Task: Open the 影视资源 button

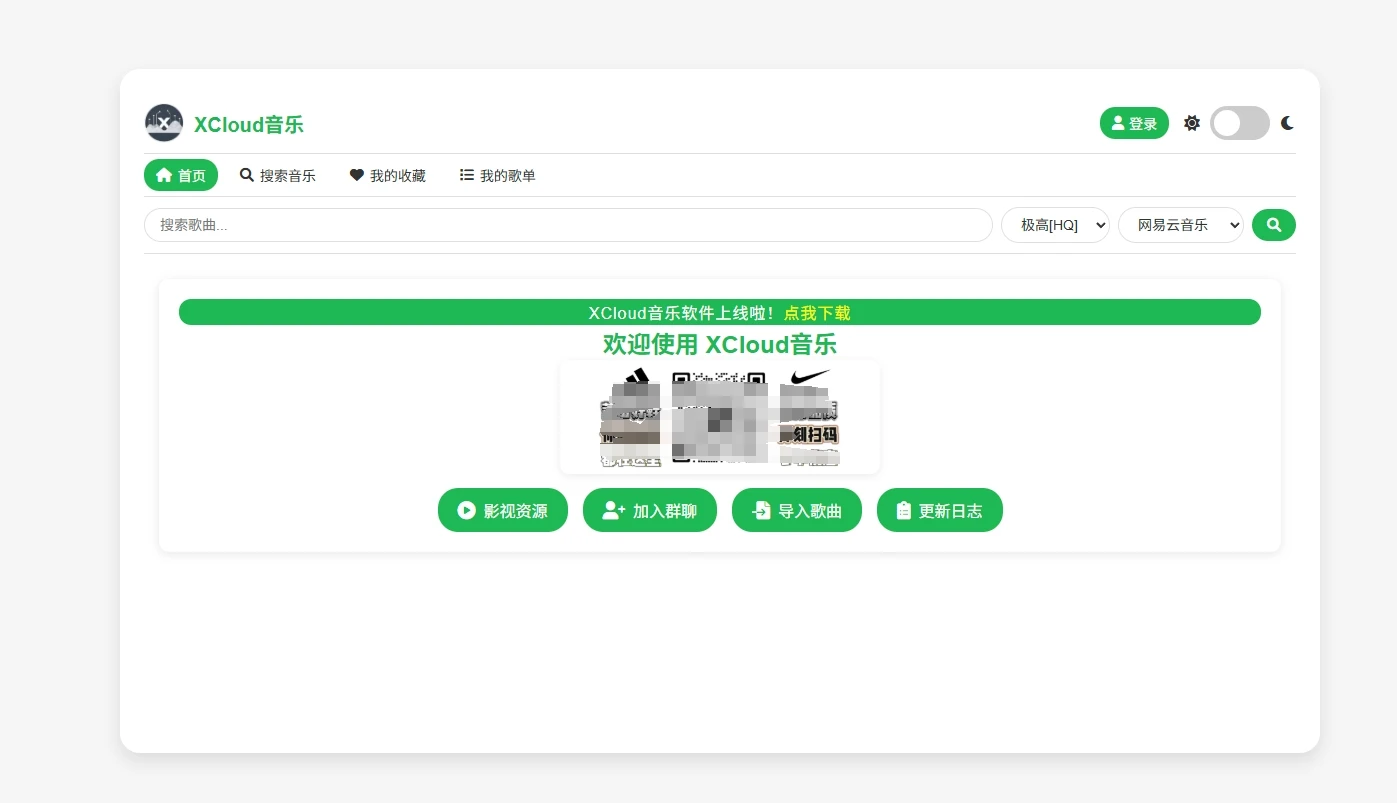Action: coord(503,510)
